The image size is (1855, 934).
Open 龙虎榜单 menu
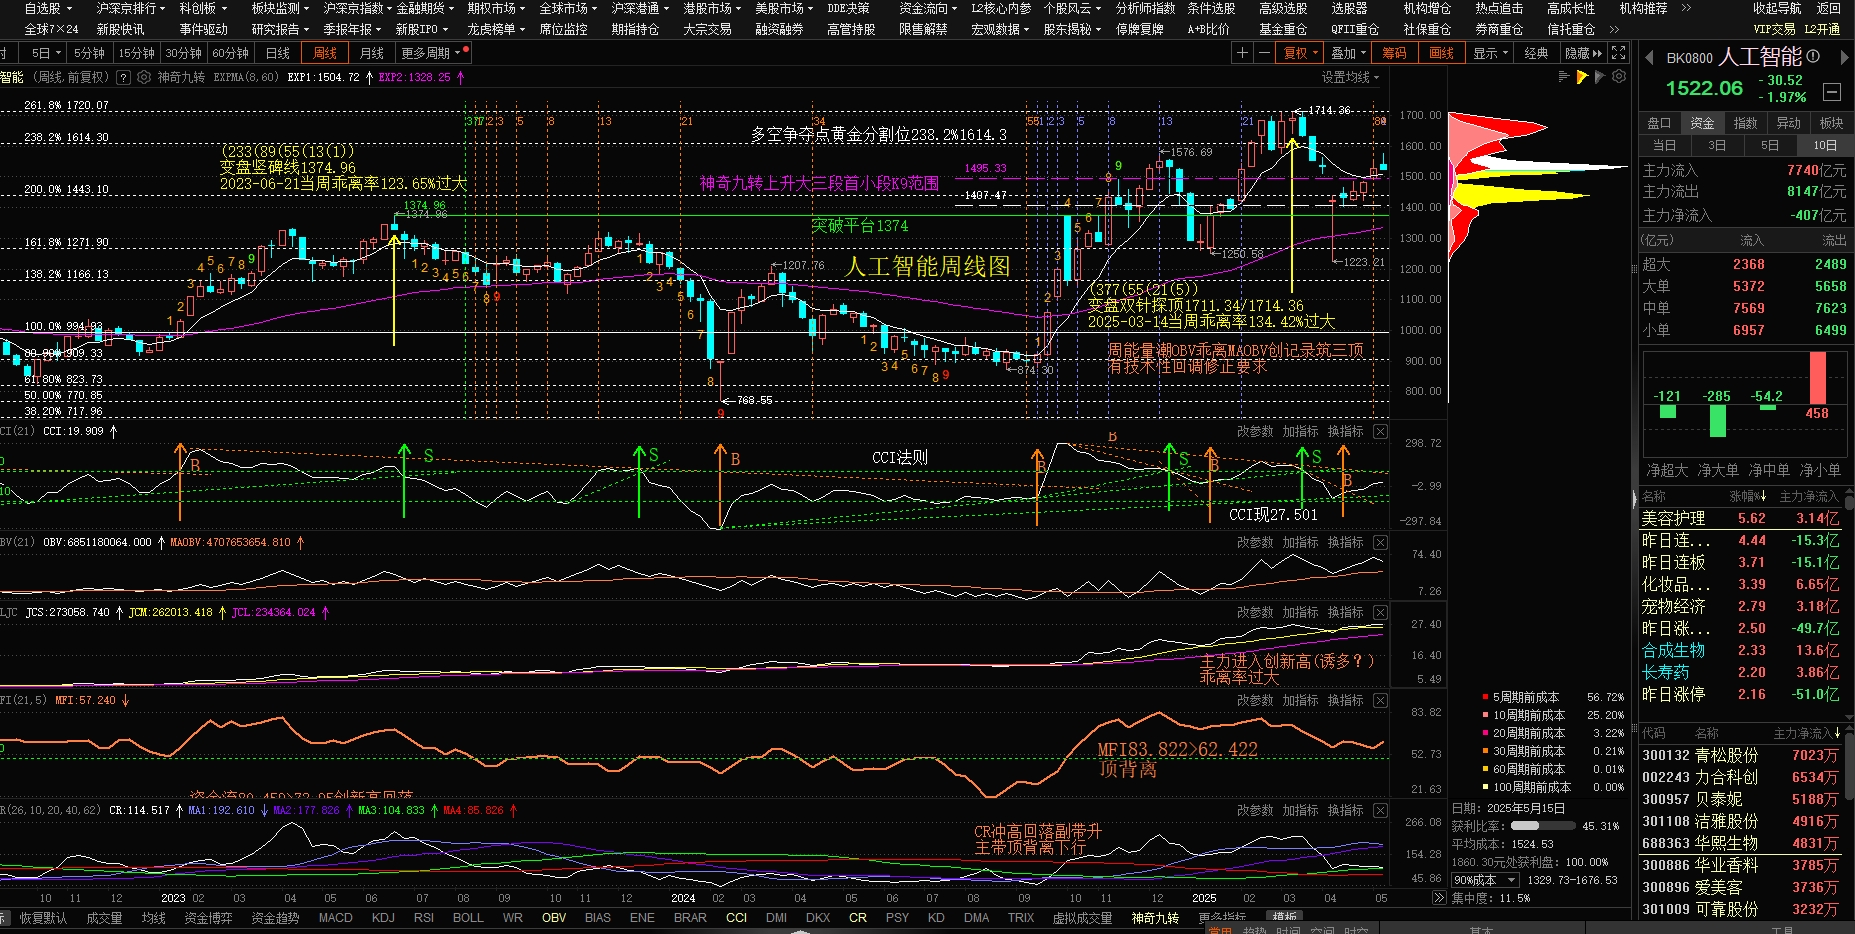496,29
